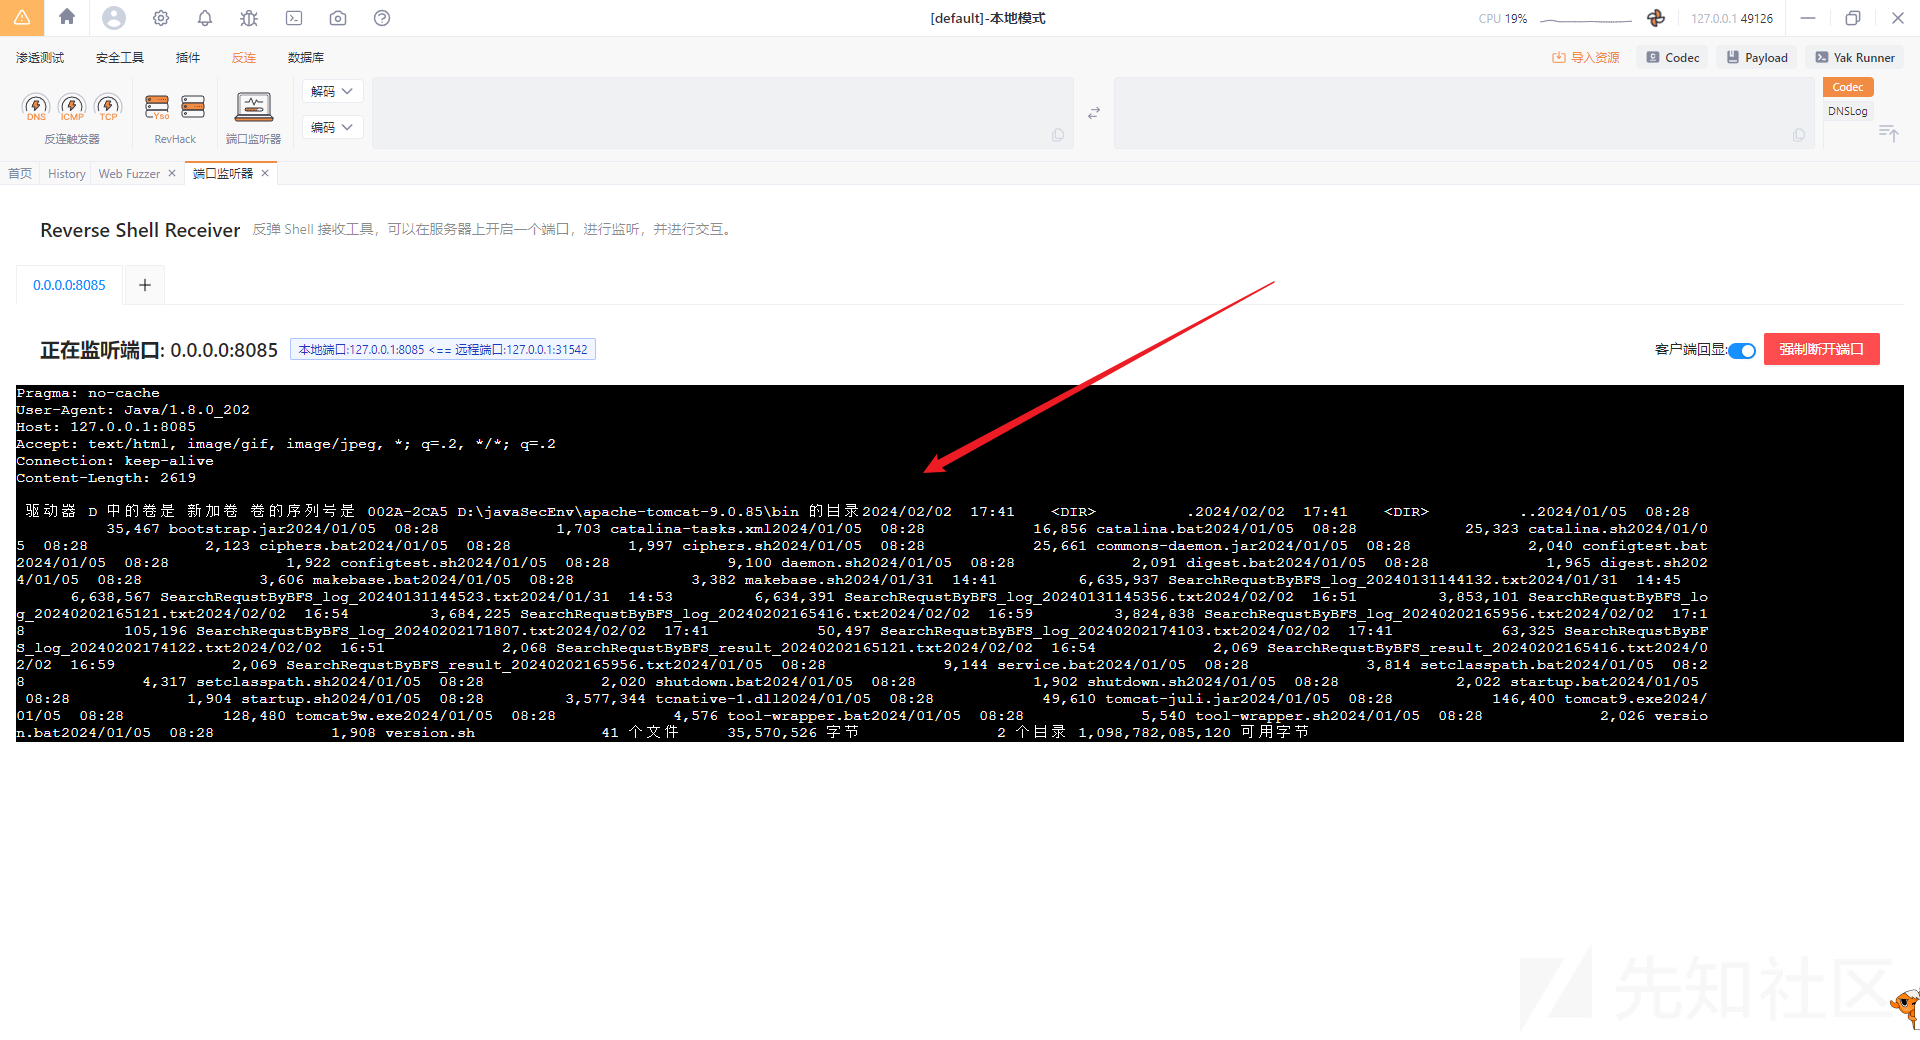
Task: Close the 端口监听器 tab
Action: click(265, 173)
